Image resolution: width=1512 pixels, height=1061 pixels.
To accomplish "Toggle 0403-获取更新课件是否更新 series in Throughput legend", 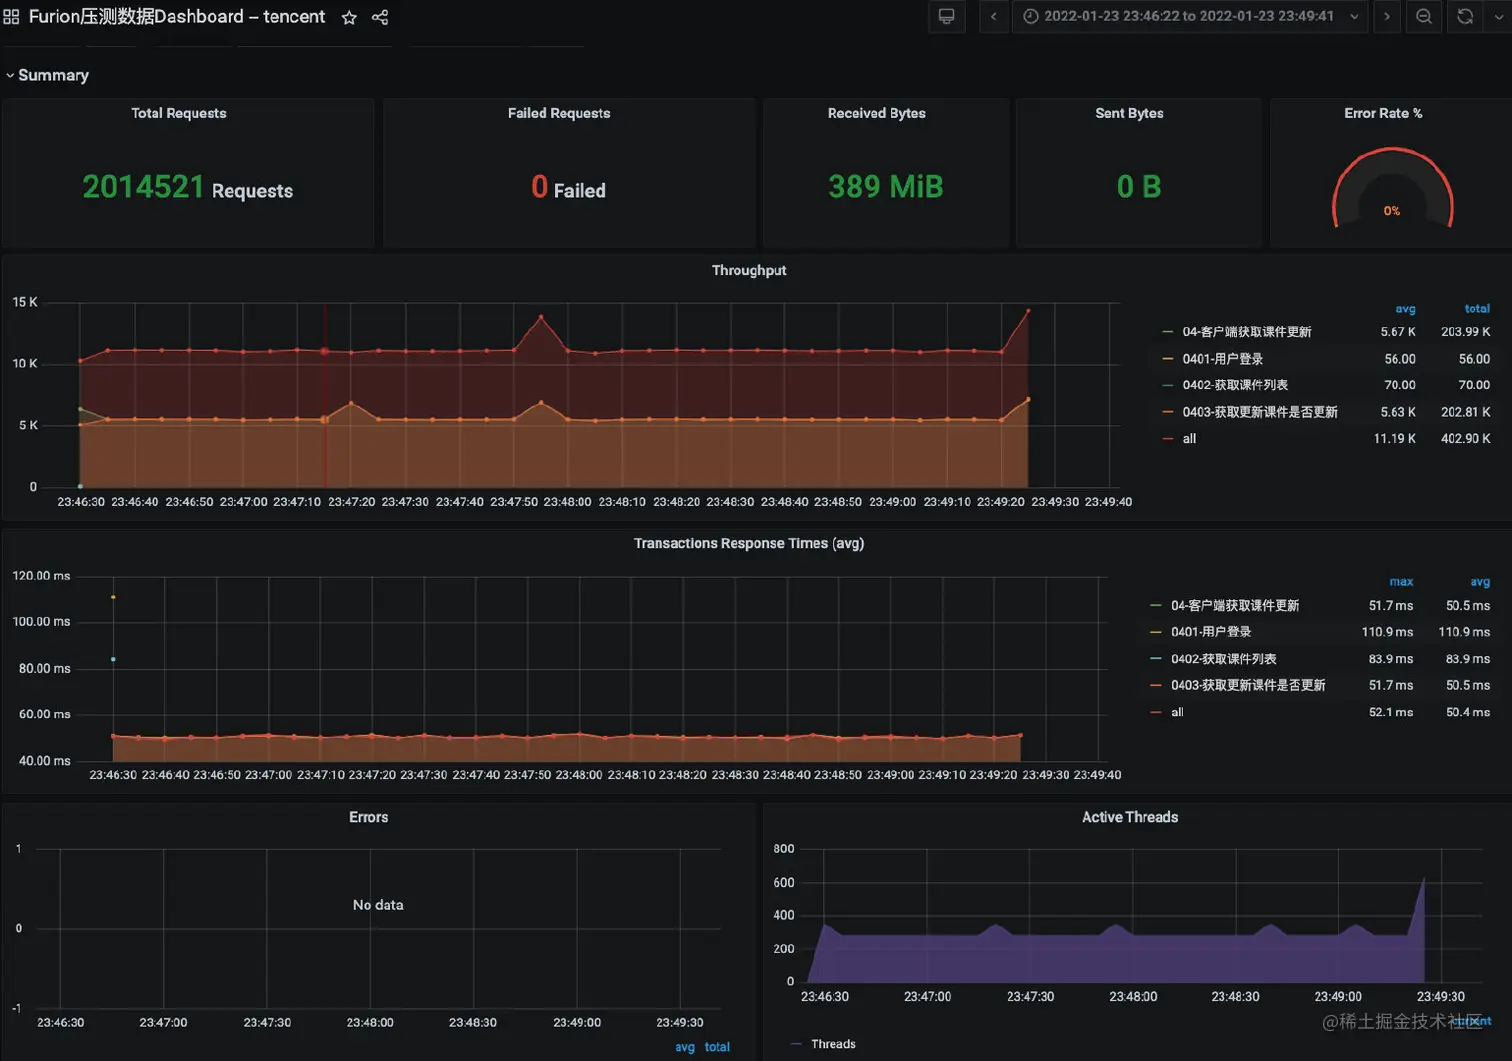I will [x=1260, y=412].
